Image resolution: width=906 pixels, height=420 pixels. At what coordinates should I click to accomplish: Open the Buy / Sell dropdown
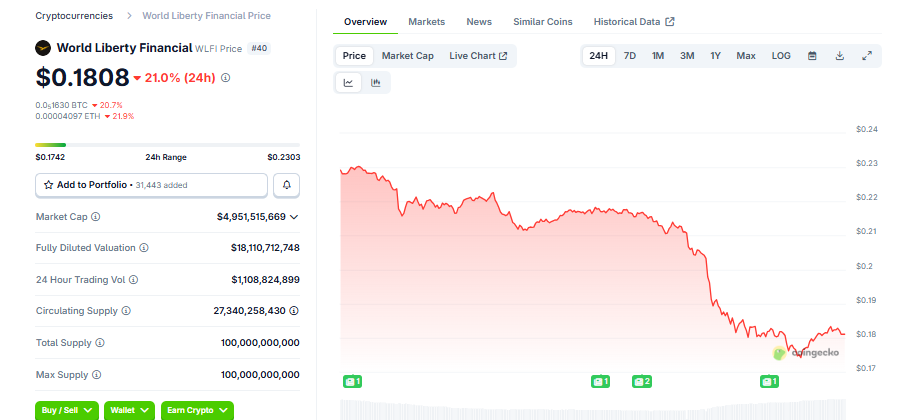click(x=67, y=410)
